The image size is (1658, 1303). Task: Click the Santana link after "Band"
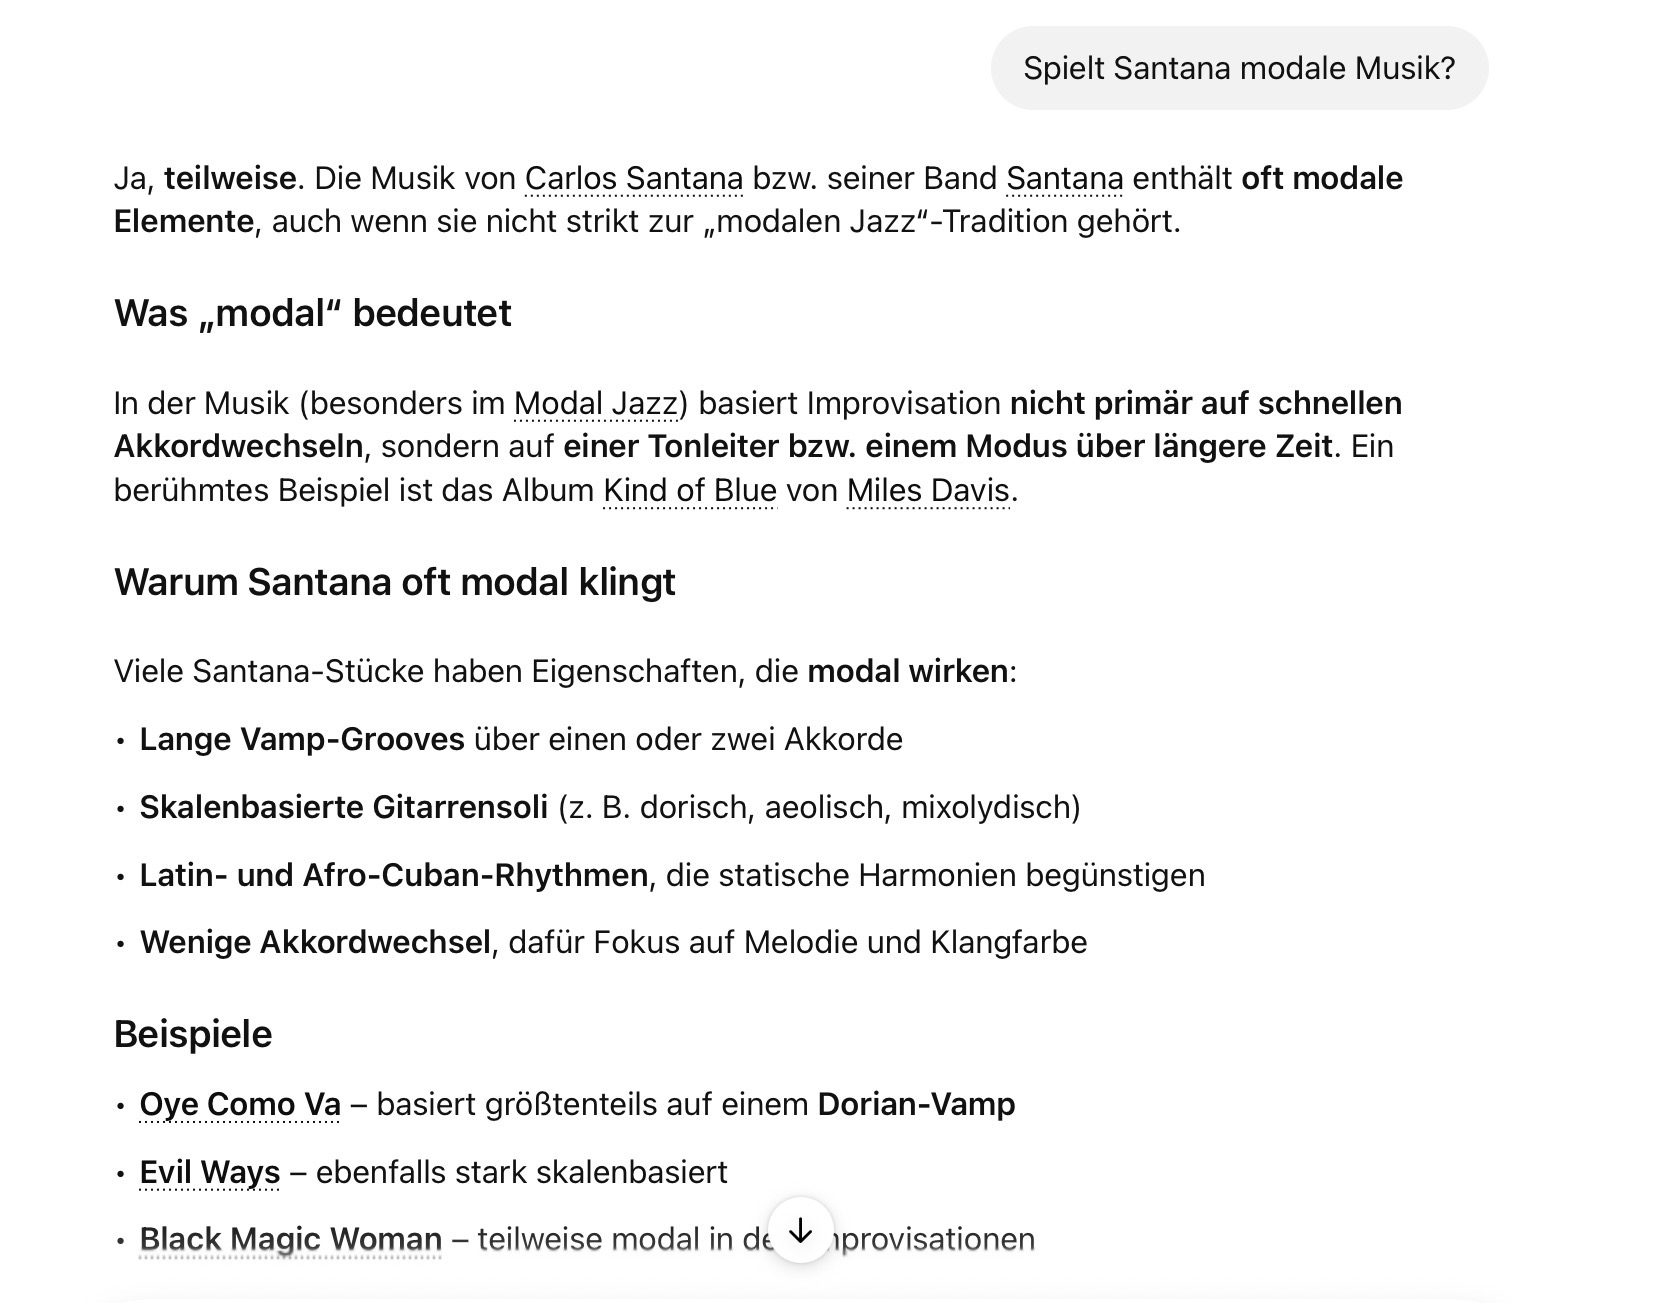(1064, 179)
